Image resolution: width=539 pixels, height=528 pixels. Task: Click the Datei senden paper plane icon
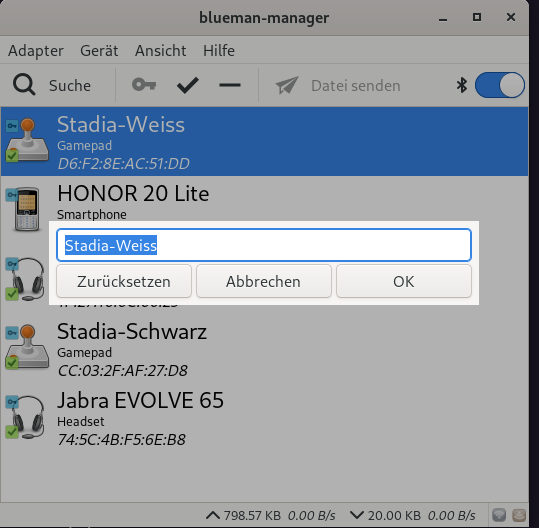click(x=287, y=85)
